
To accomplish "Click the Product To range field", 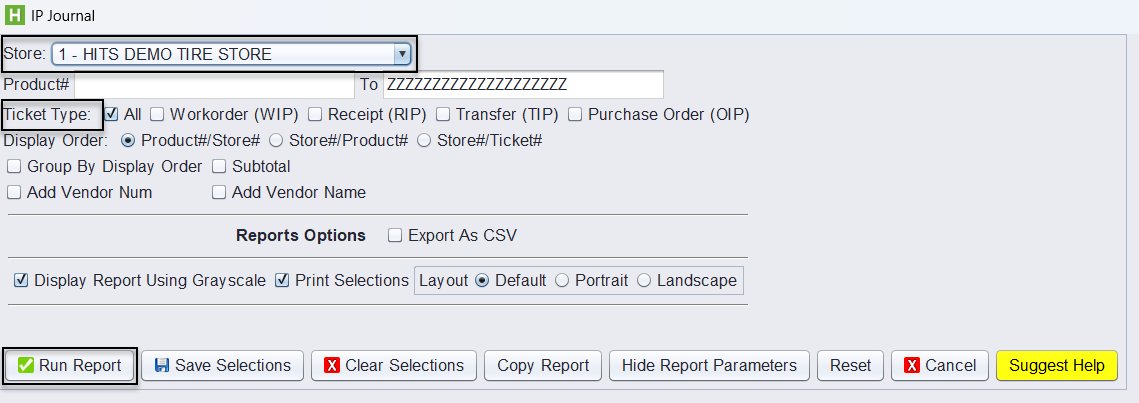I will click(523, 85).
